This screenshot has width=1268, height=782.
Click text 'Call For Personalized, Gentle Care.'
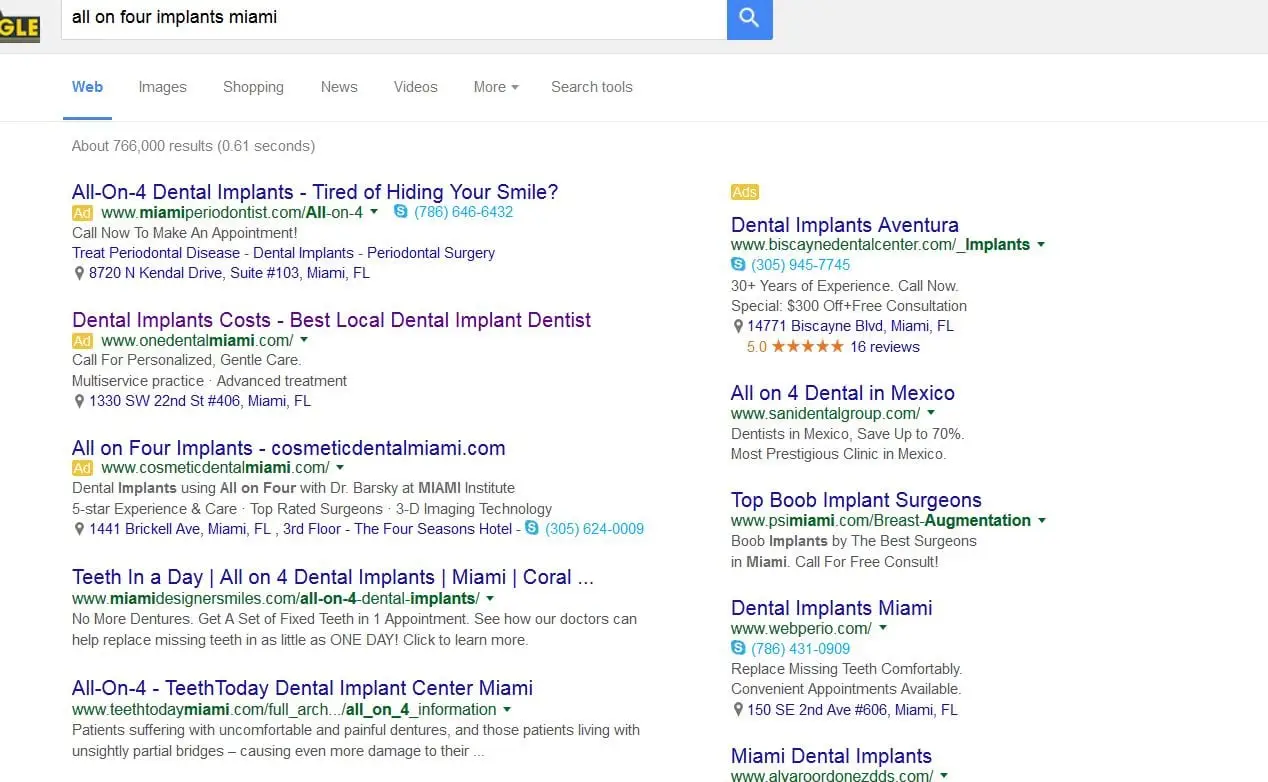[186, 360]
